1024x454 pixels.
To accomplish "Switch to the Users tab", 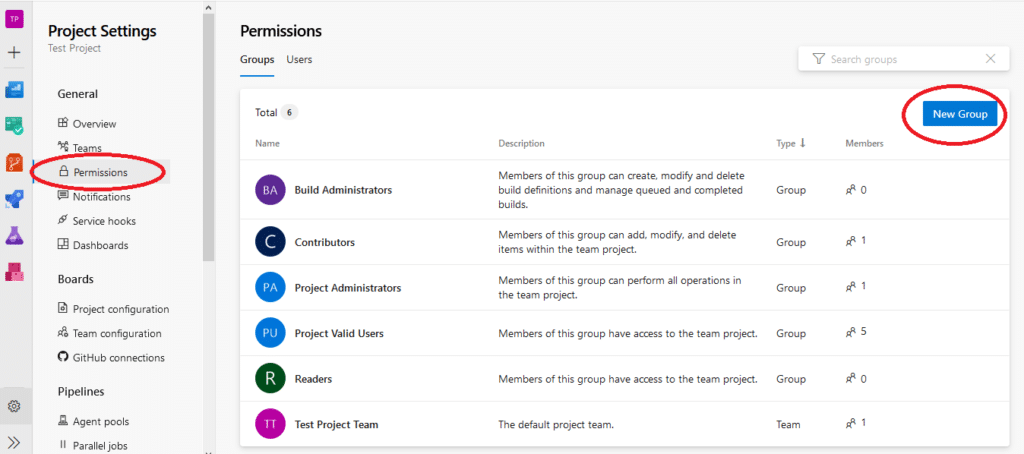I will pos(299,59).
